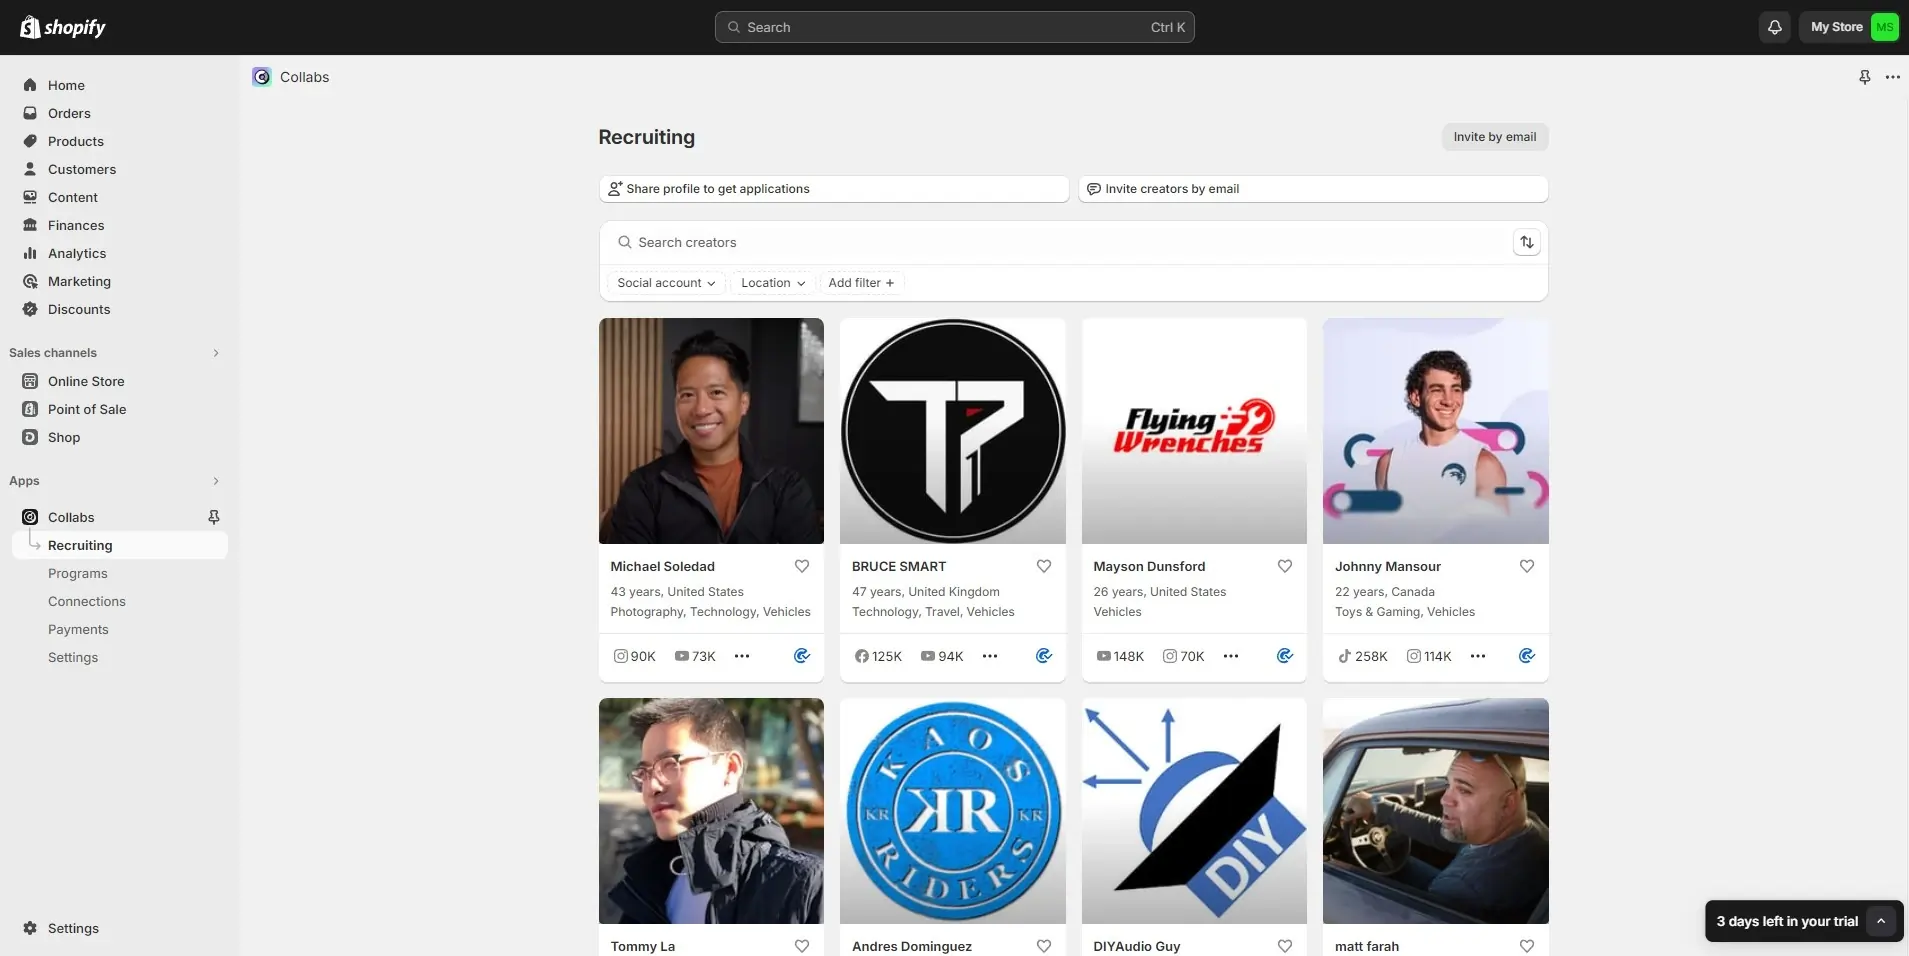Select Payments under Collabs
Screen dimensions: 1909x956
pos(78,629)
